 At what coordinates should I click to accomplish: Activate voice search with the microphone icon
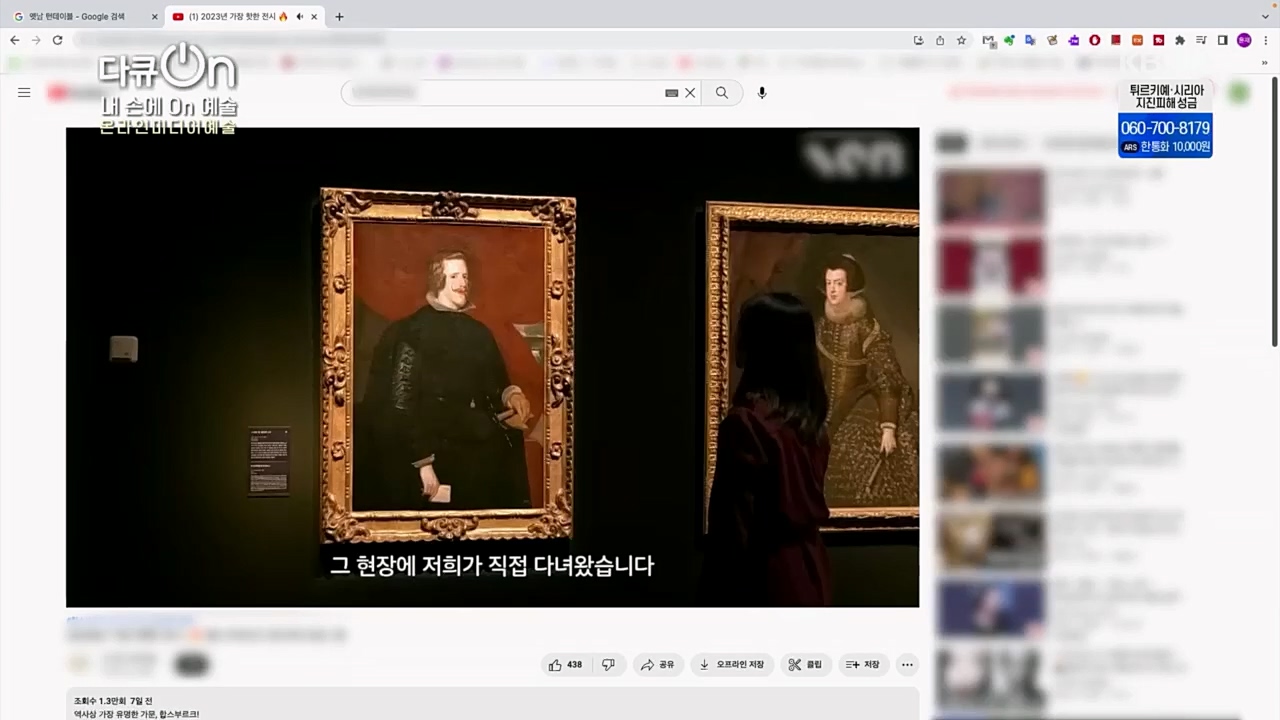(x=761, y=92)
